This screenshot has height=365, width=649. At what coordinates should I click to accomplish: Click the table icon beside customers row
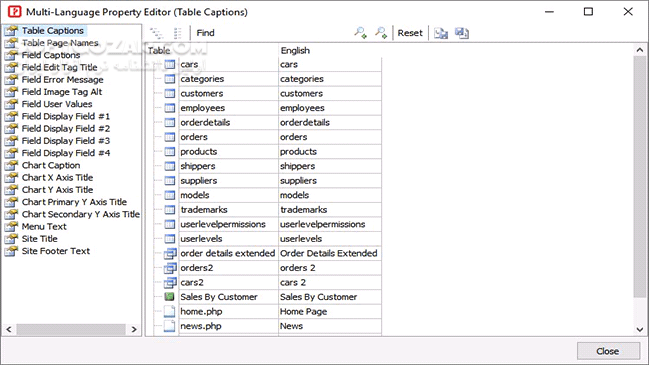(170, 93)
